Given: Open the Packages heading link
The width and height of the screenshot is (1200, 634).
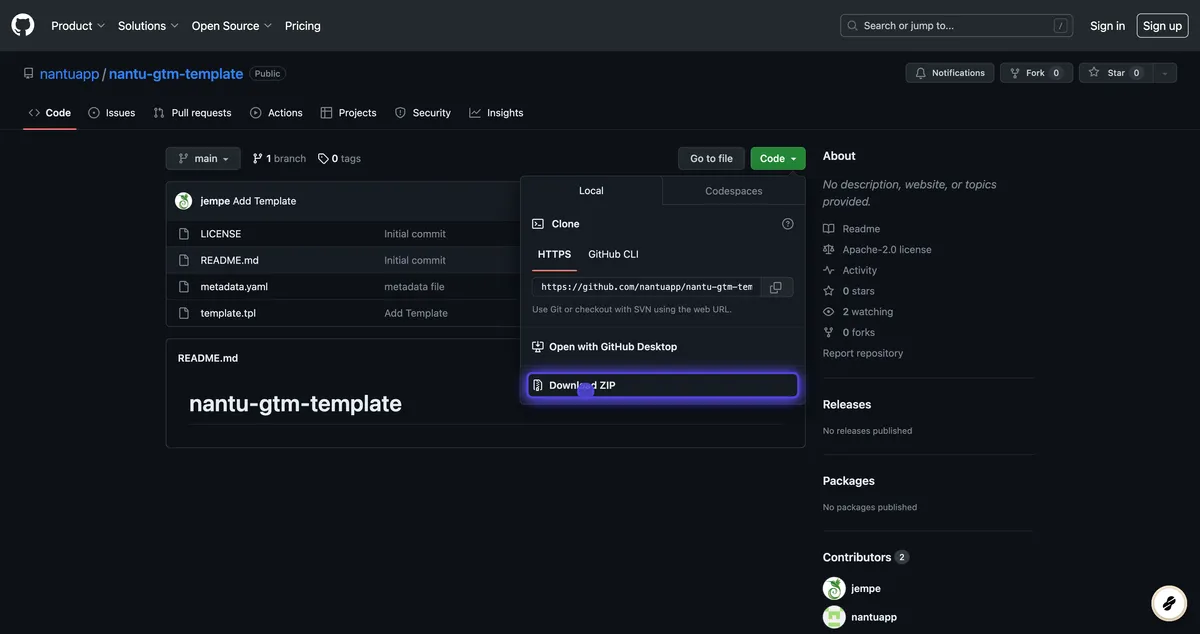Looking at the screenshot, I should (849, 481).
